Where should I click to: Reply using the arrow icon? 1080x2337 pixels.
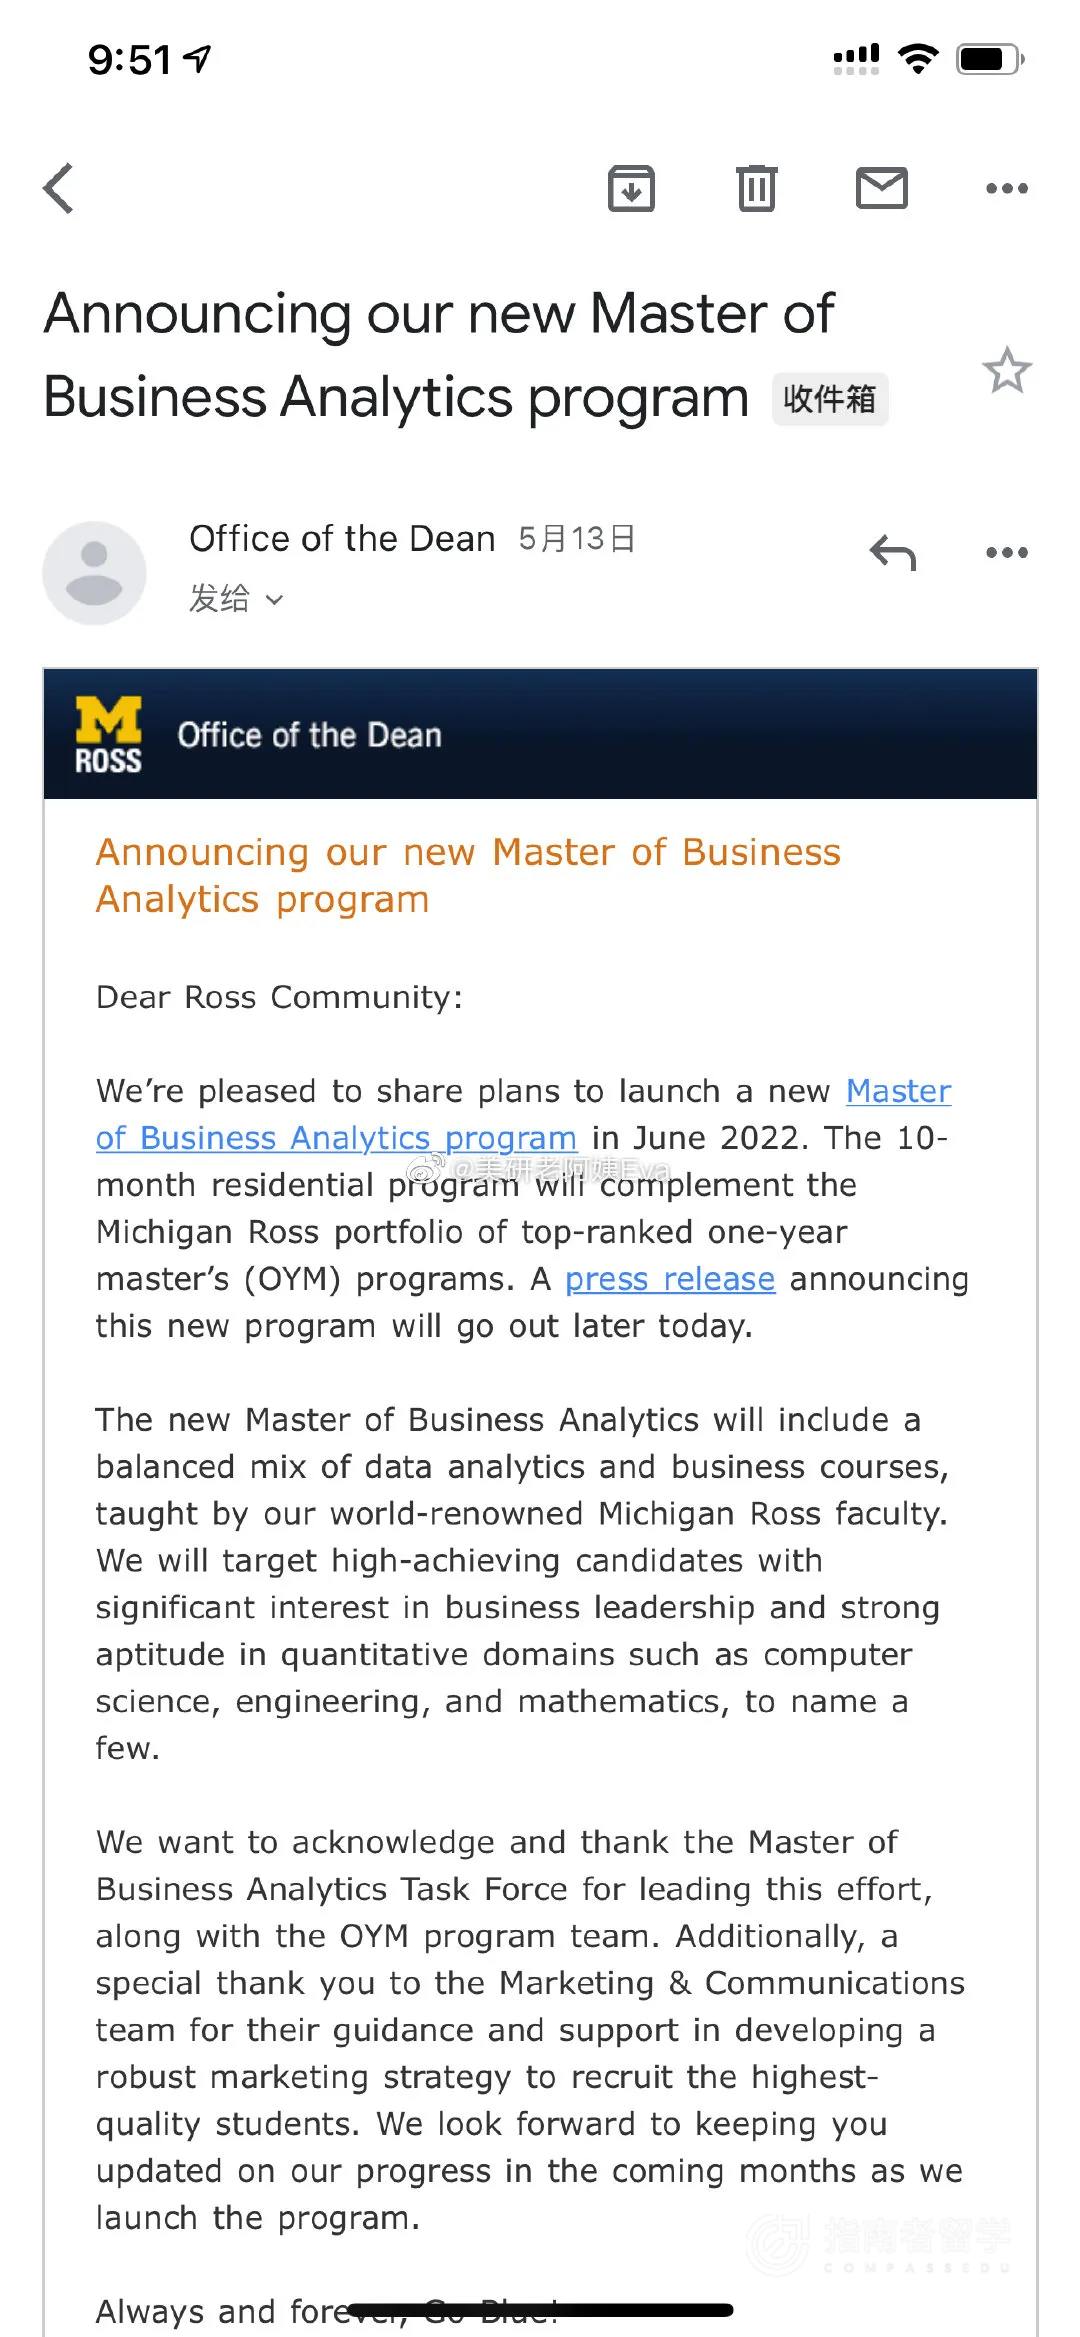(893, 552)
